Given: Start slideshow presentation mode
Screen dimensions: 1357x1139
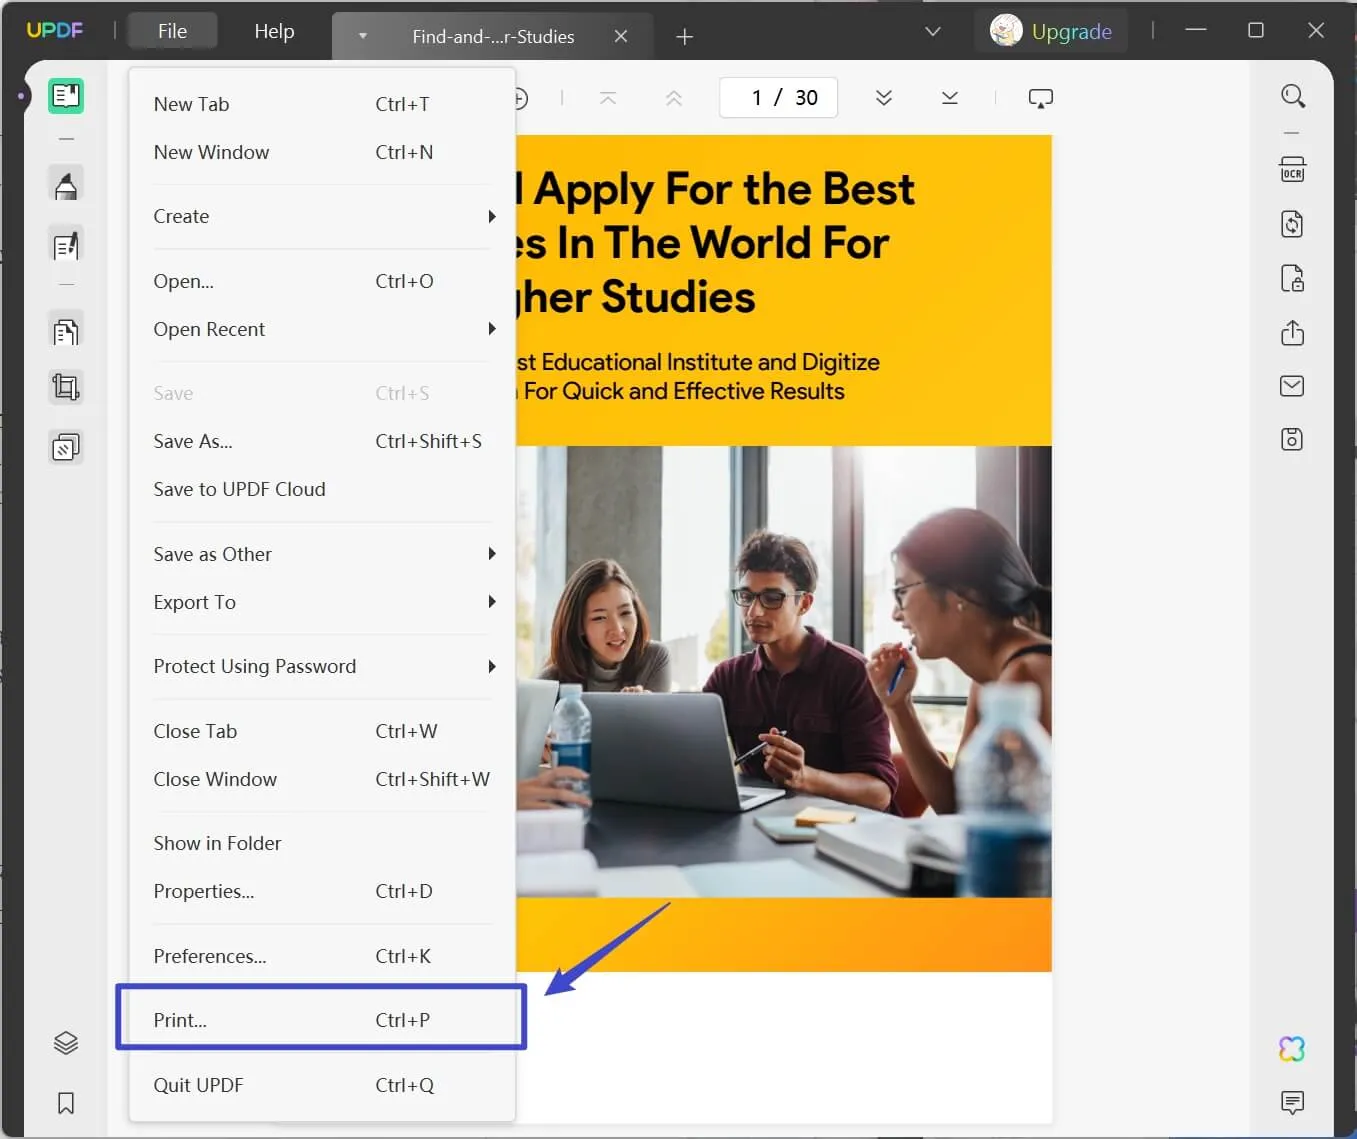Looking at the screenshot, I should 1040,98.
